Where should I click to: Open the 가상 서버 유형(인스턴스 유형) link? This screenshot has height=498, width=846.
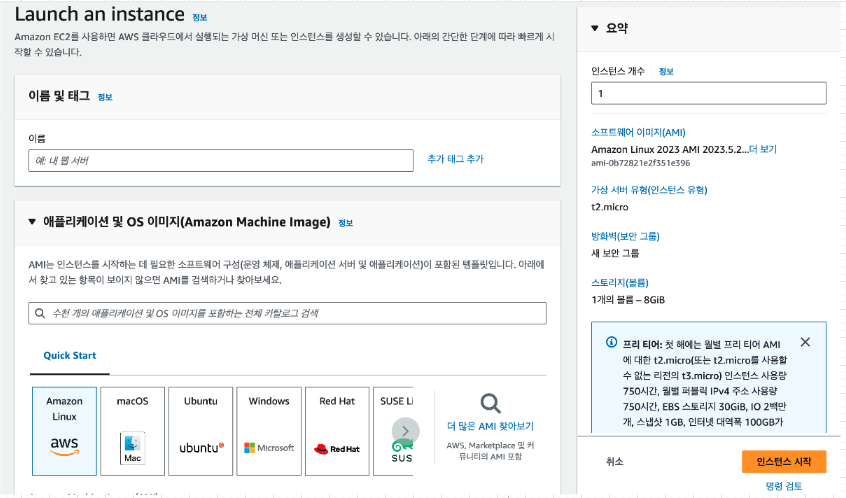(x=649, y=190)
